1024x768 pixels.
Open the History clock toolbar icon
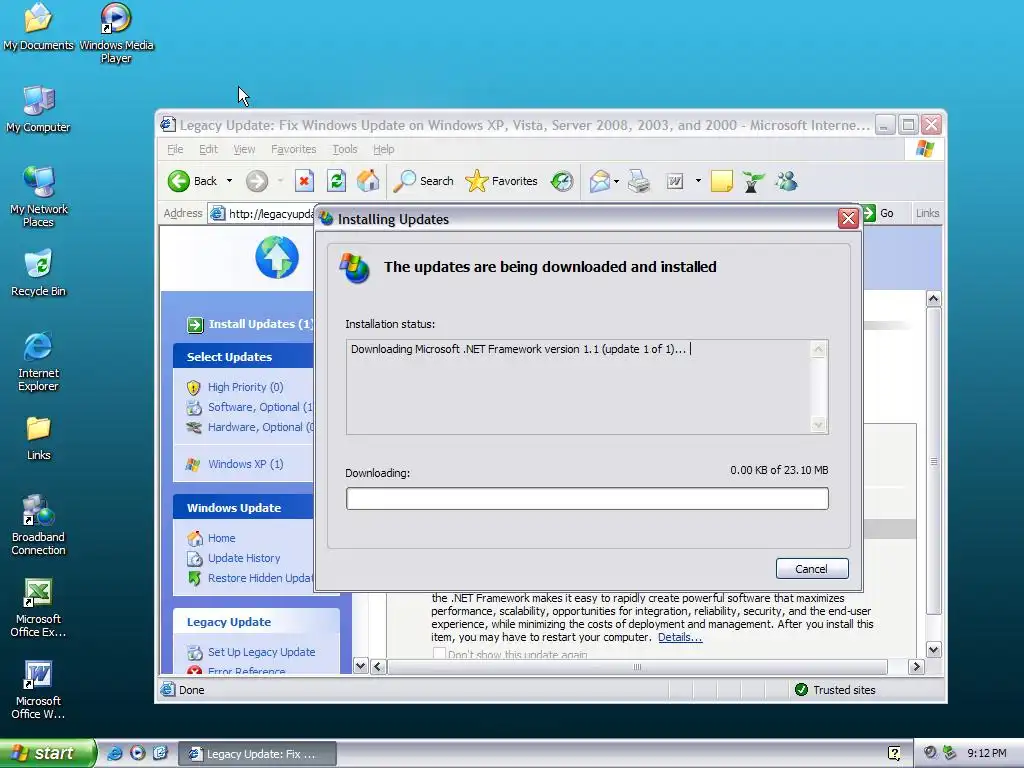pyautogui.click(x=562, y=181)
